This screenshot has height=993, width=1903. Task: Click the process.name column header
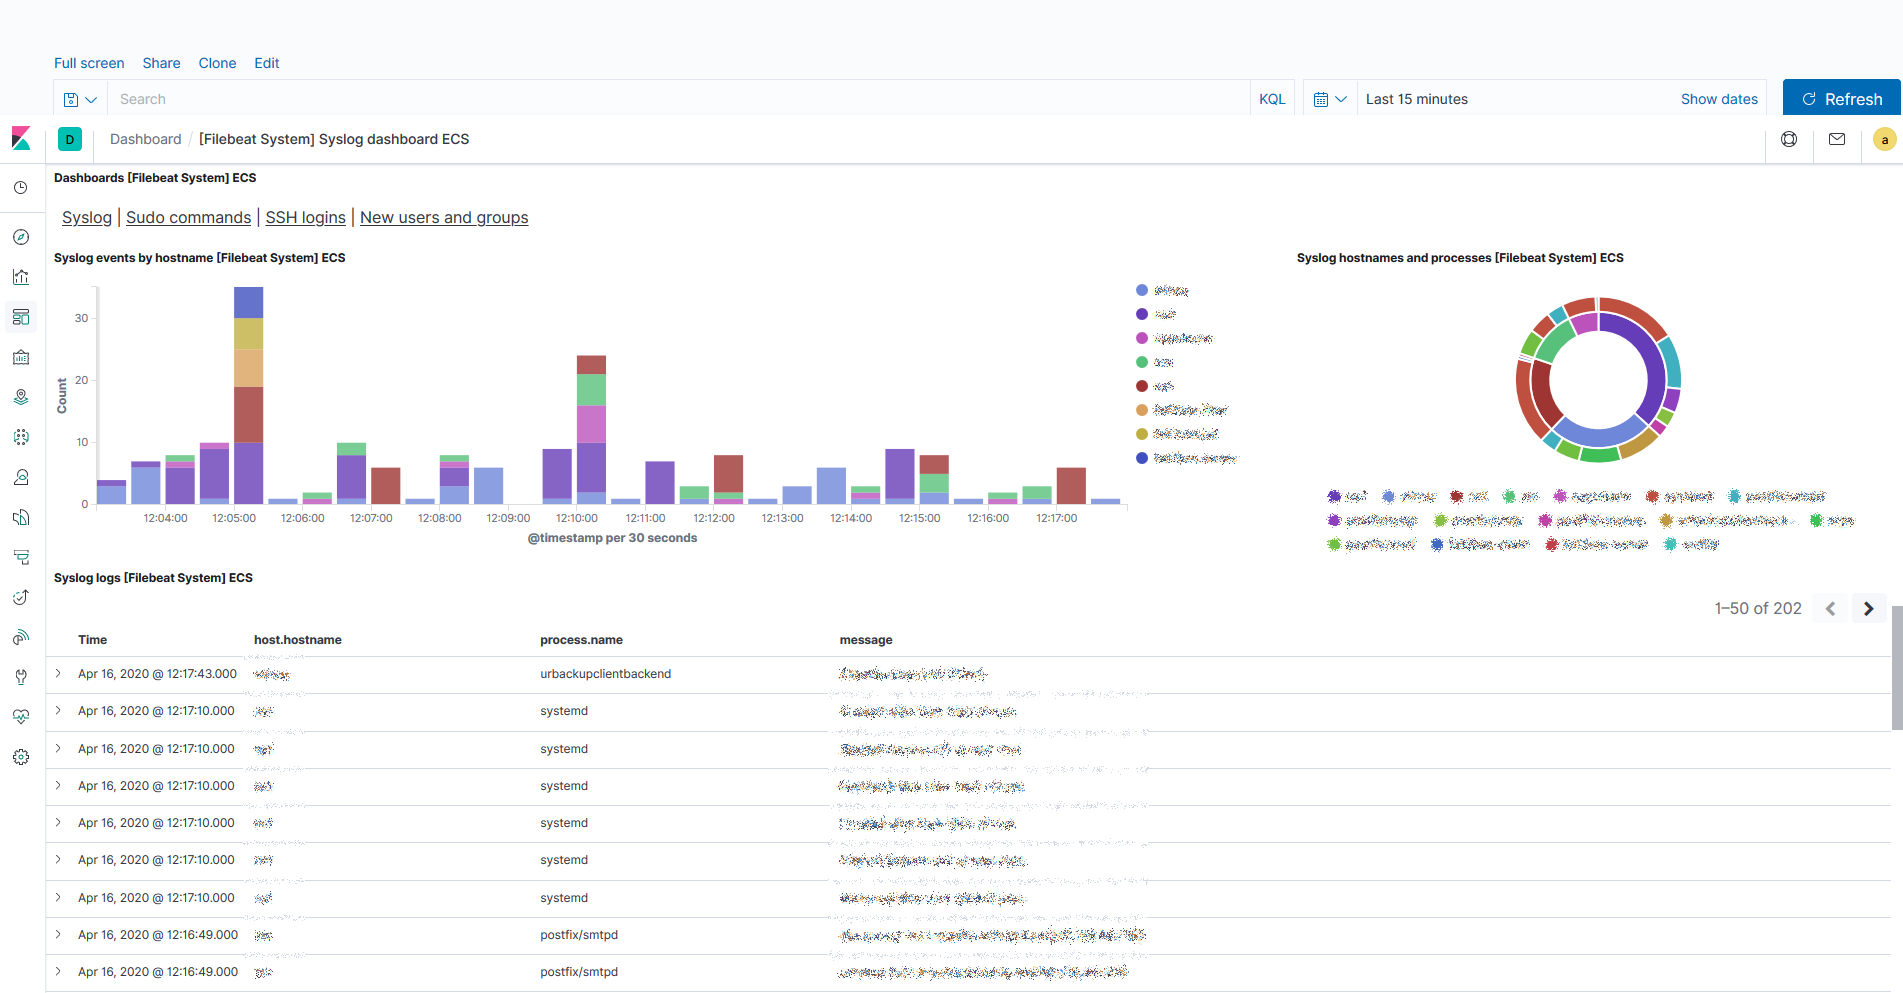click(x=581, y=640)
